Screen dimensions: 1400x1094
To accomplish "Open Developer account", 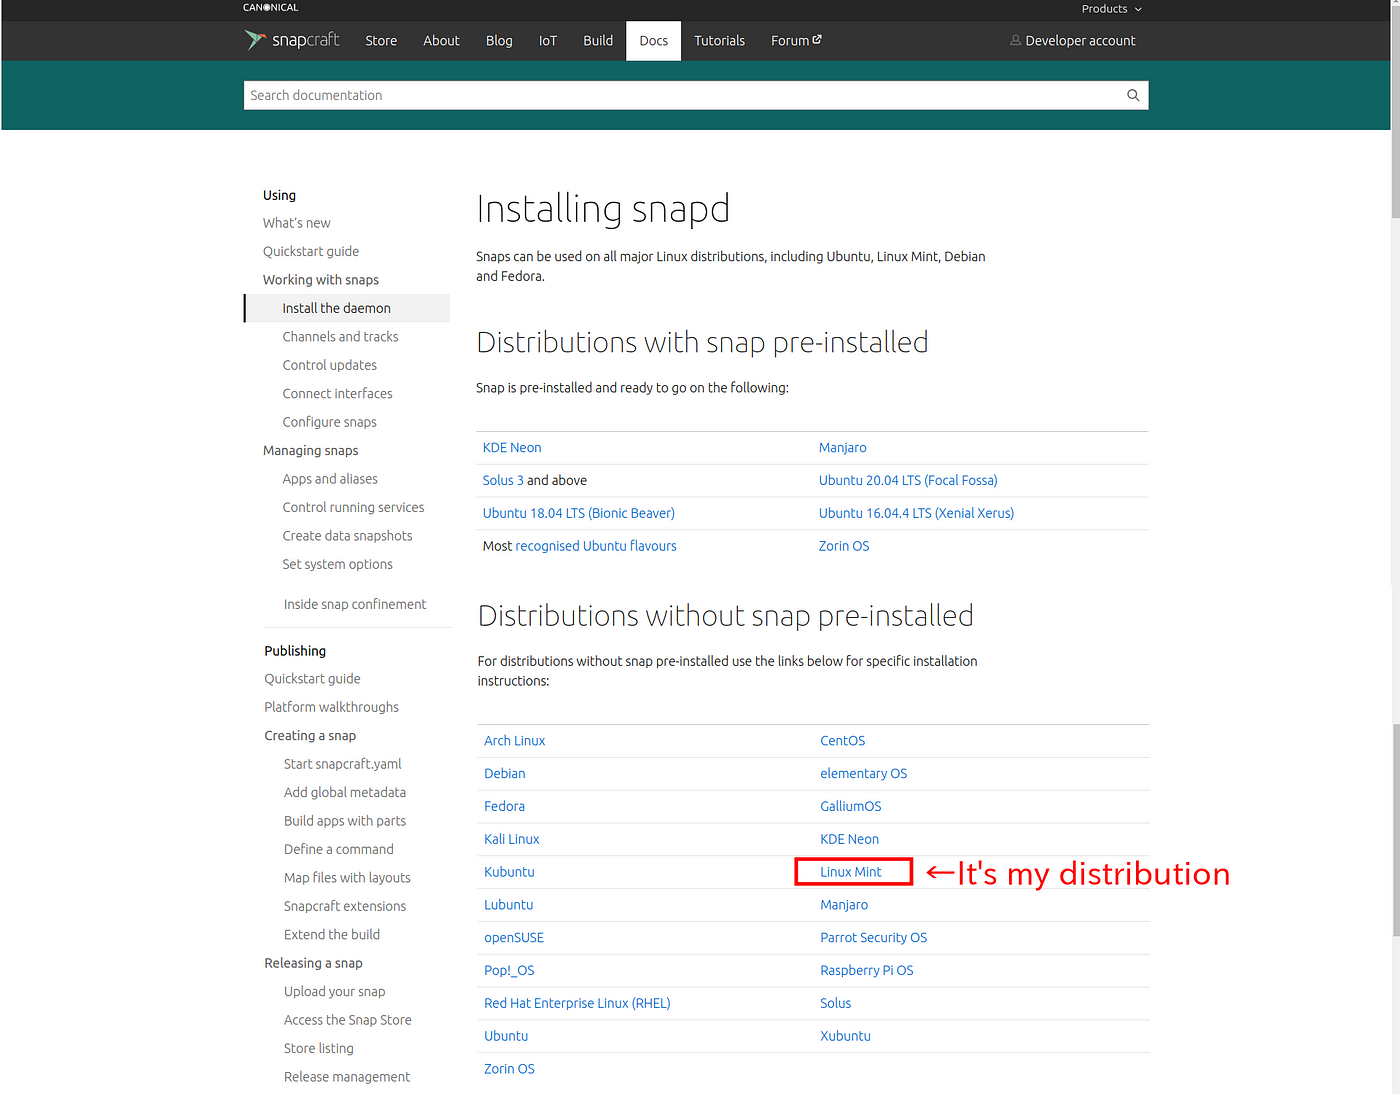I will tap(1072, 41).
